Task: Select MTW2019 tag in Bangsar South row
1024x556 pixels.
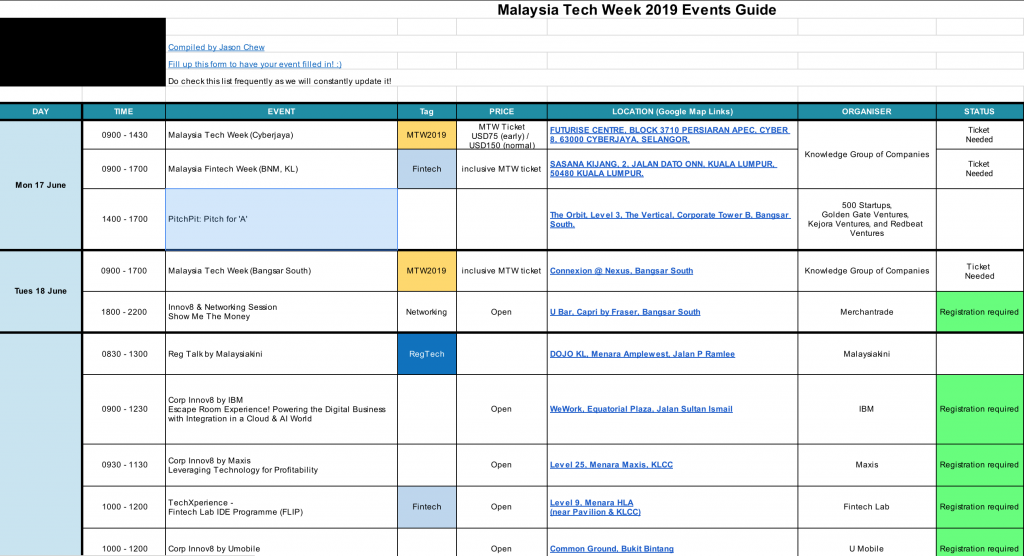Action: (426, 271)
